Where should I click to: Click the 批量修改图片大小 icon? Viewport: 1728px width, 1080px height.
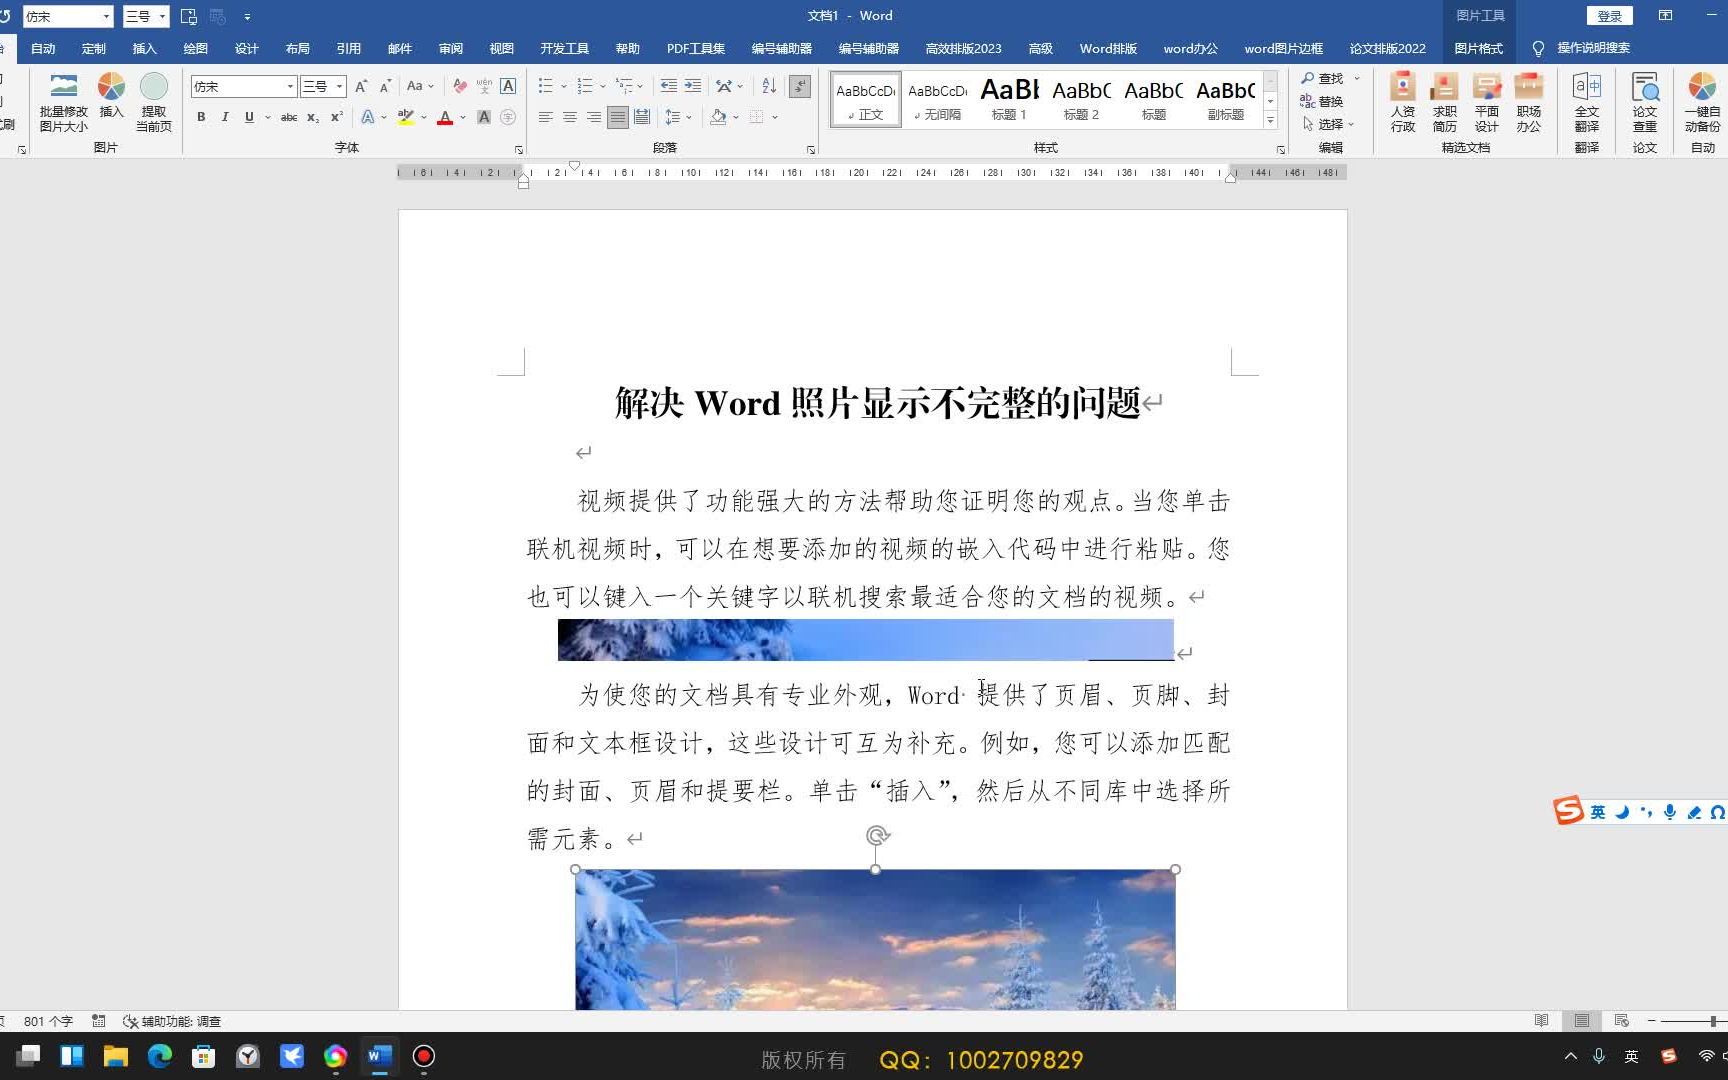[x=63, y=102]
